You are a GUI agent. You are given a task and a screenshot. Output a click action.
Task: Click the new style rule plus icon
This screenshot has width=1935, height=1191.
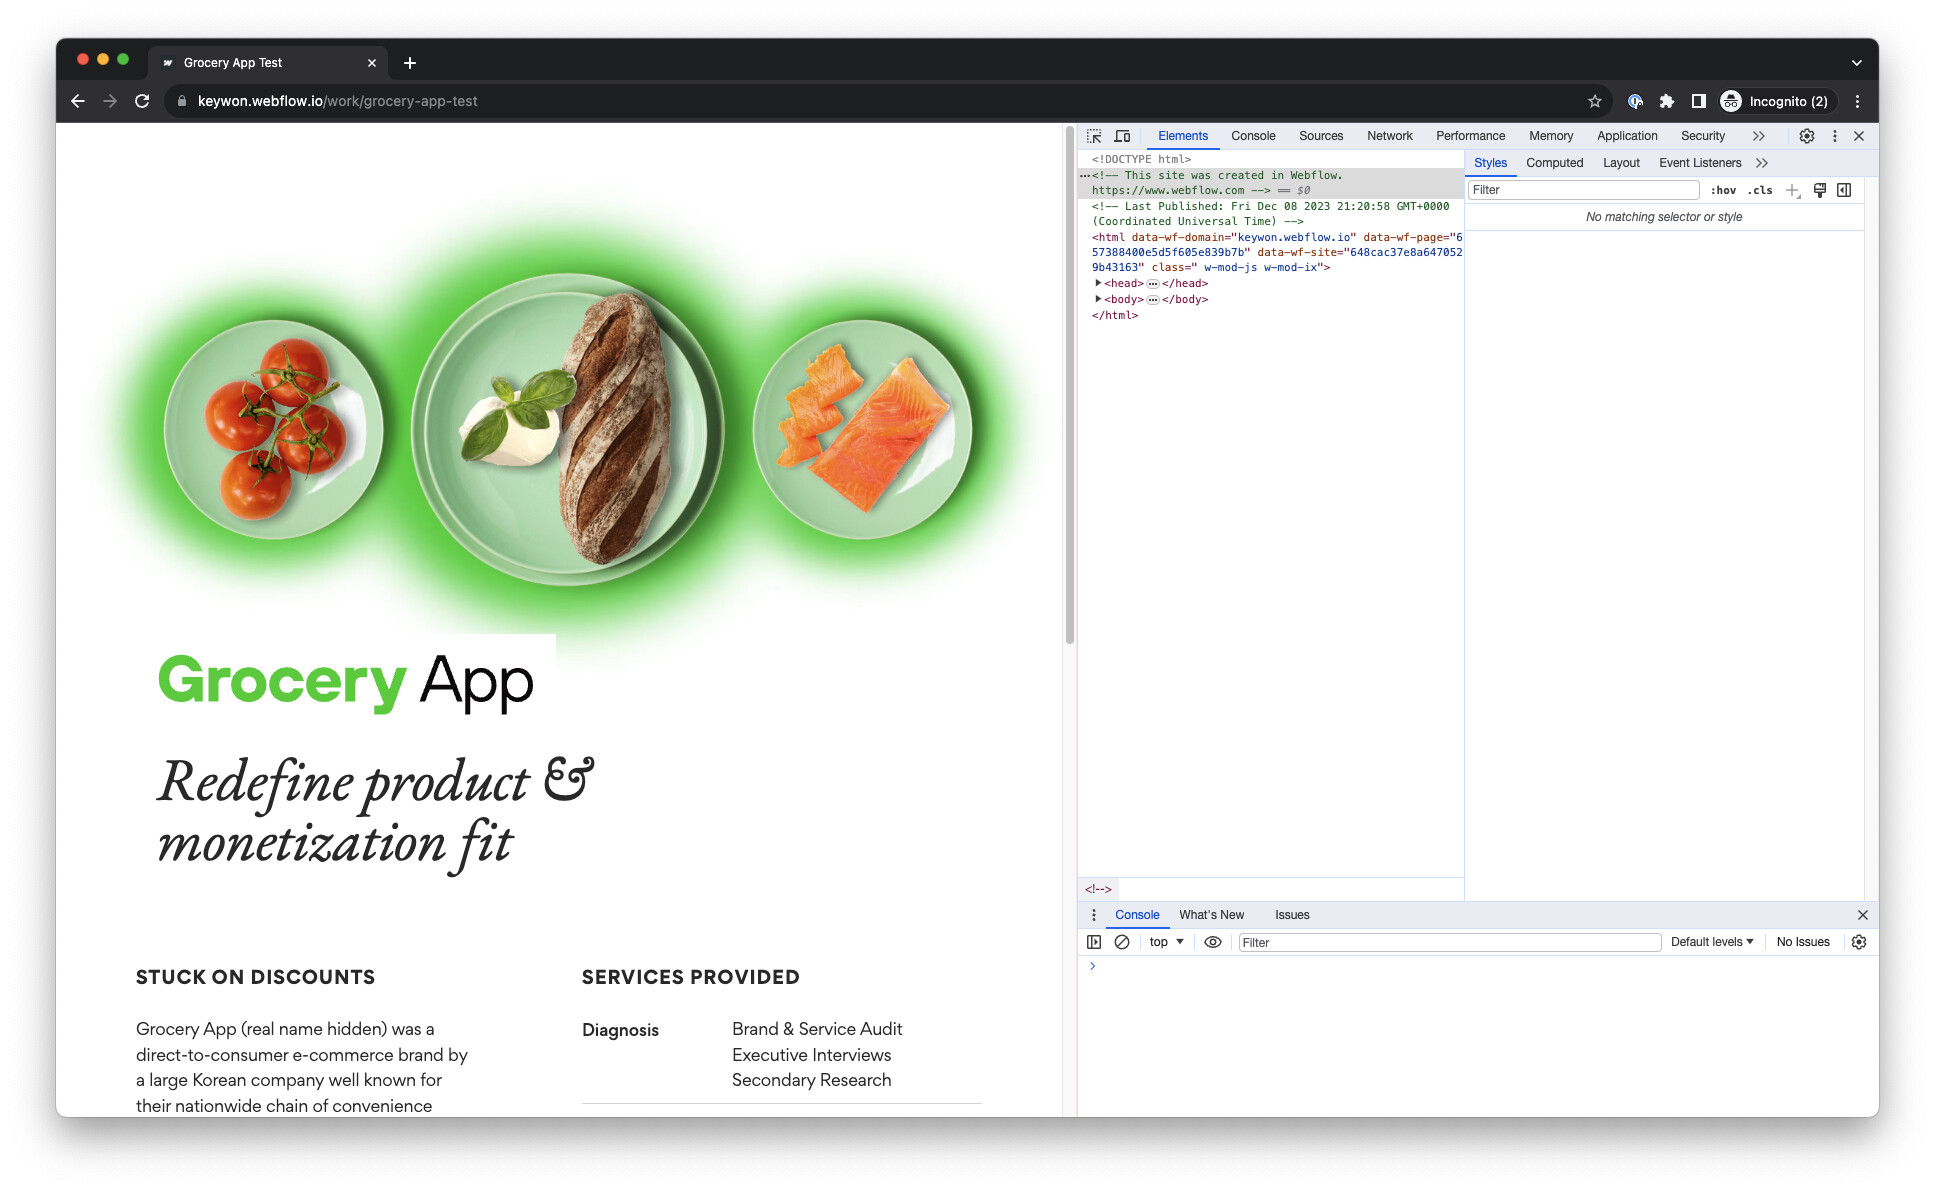click(1792, 190)
